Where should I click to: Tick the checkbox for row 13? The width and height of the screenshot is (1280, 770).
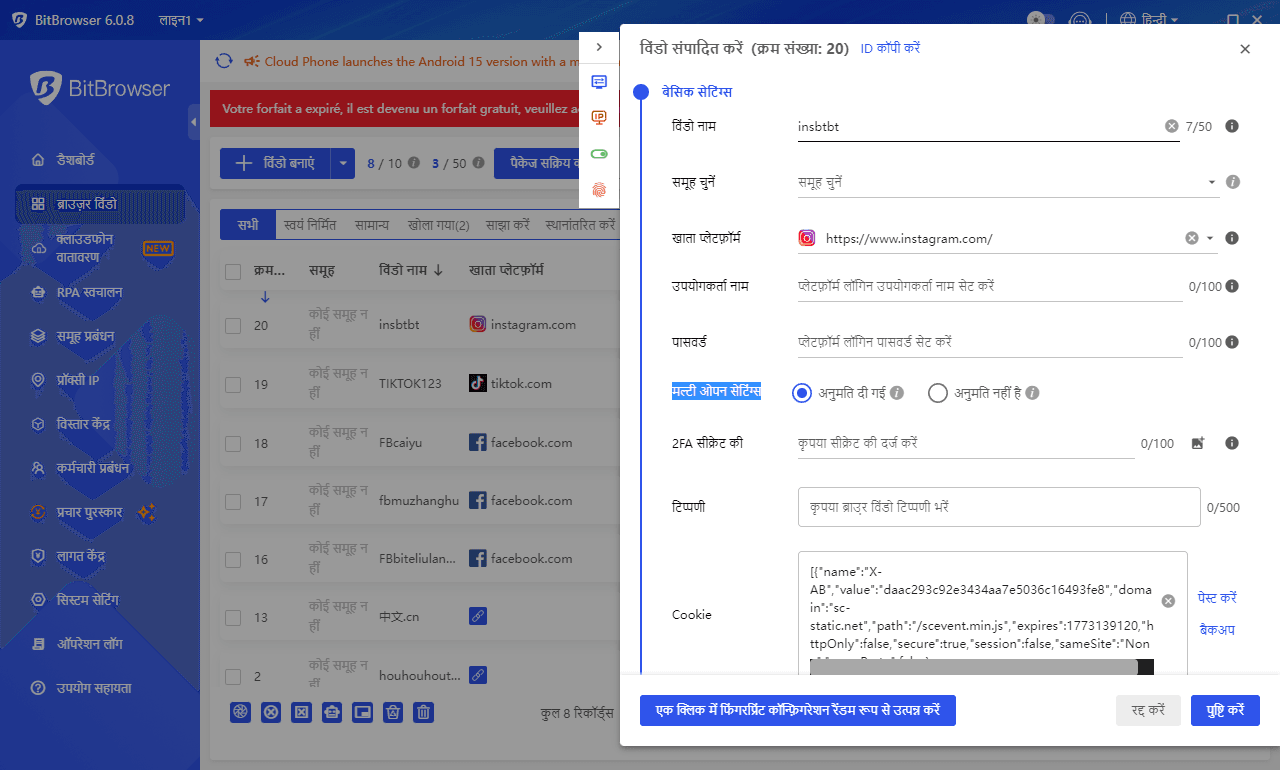point(233,617)
